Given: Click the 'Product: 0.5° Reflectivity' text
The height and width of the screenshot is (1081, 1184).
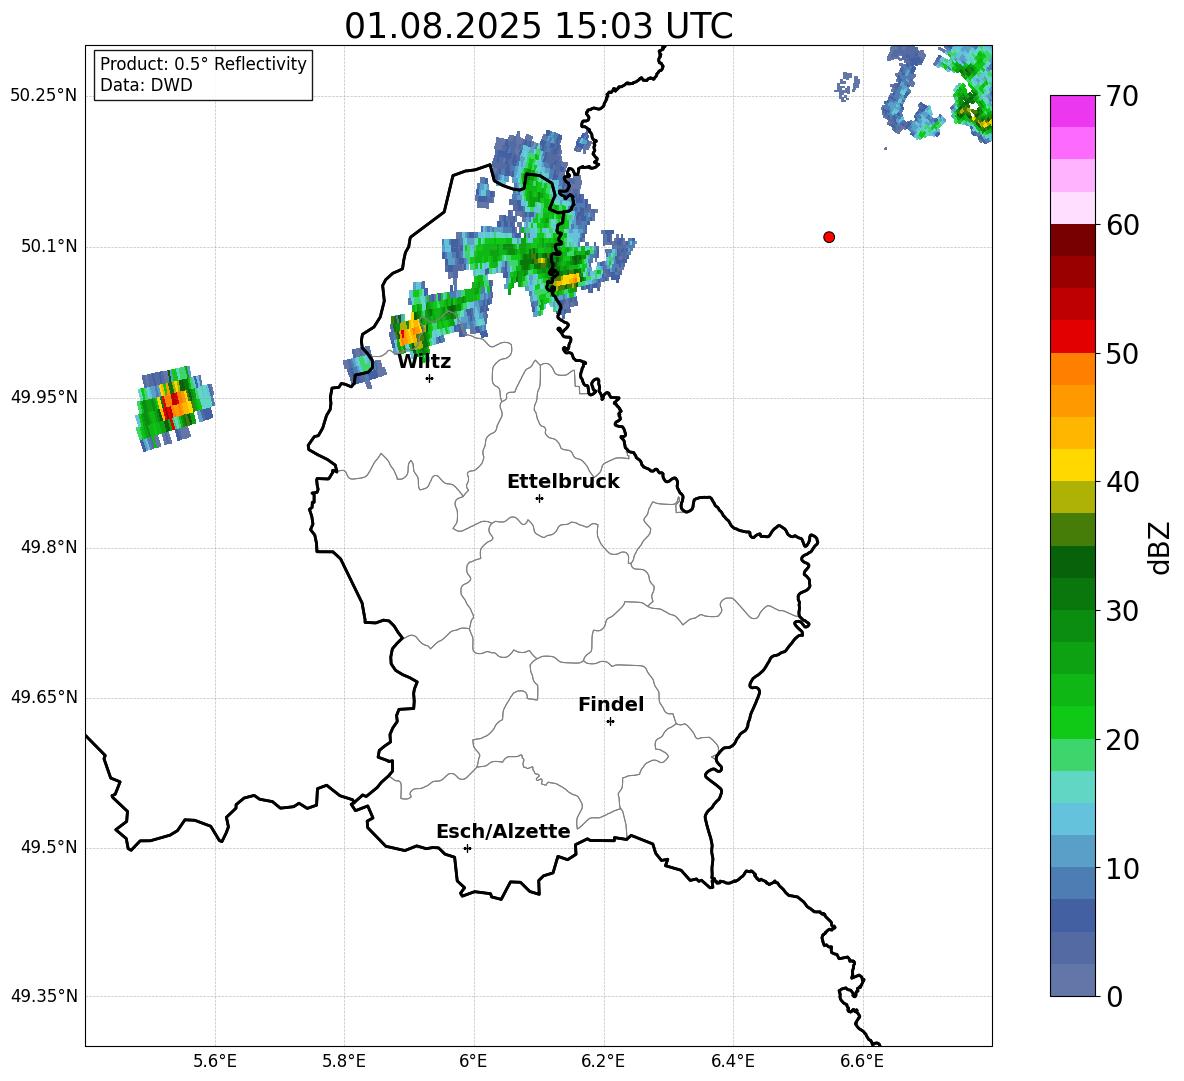Looking at the screenshot, I should click(x=203, y=63).
